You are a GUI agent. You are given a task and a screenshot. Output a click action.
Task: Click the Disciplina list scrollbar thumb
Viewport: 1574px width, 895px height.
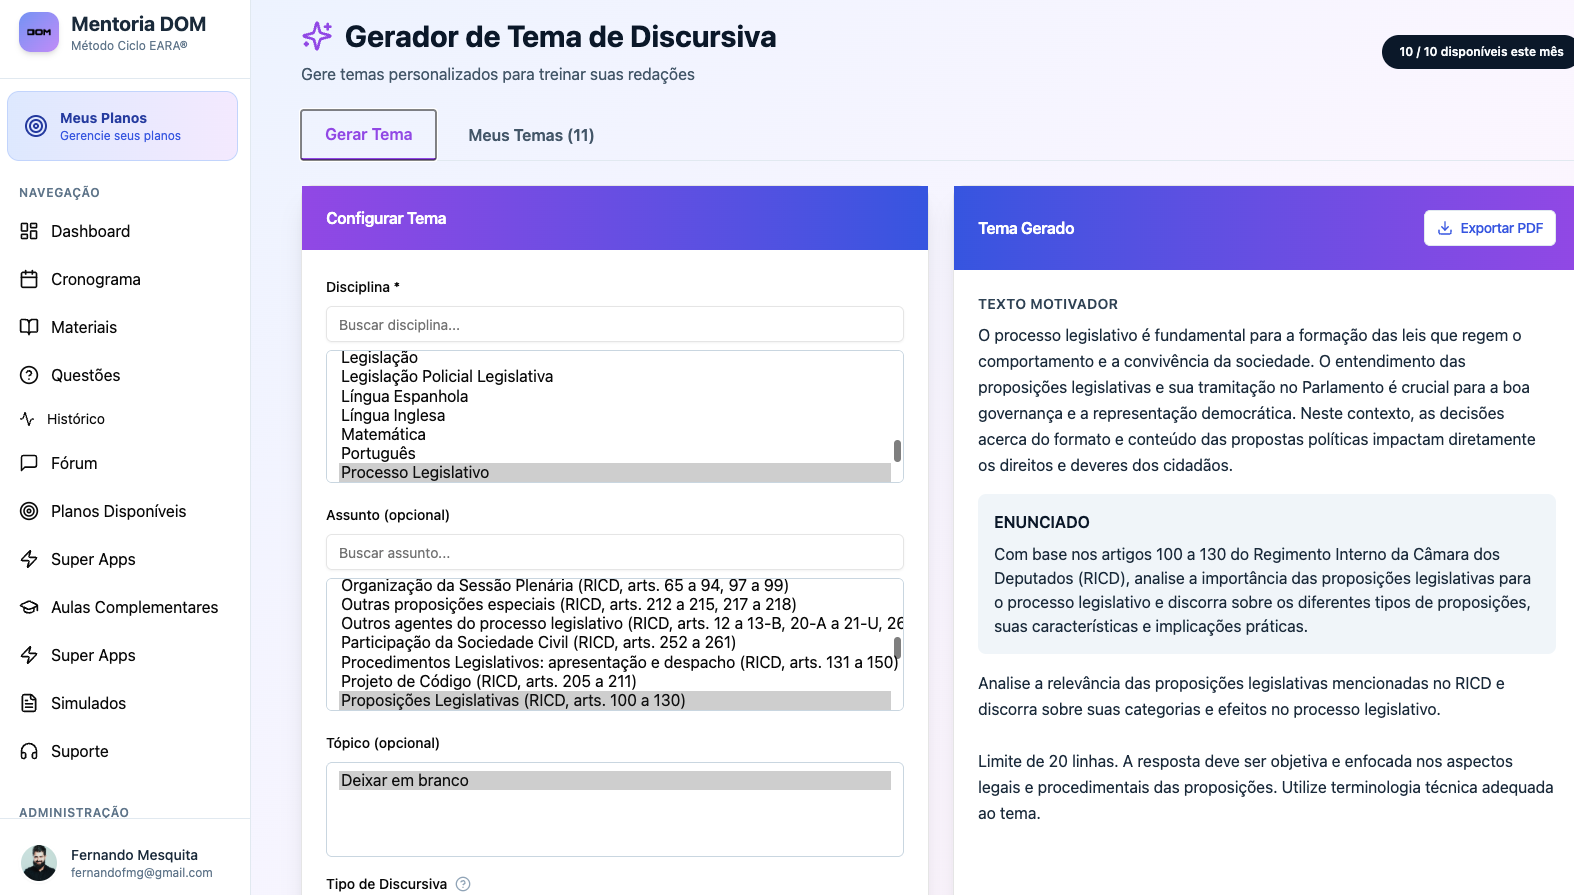click(x=897, y=451)
